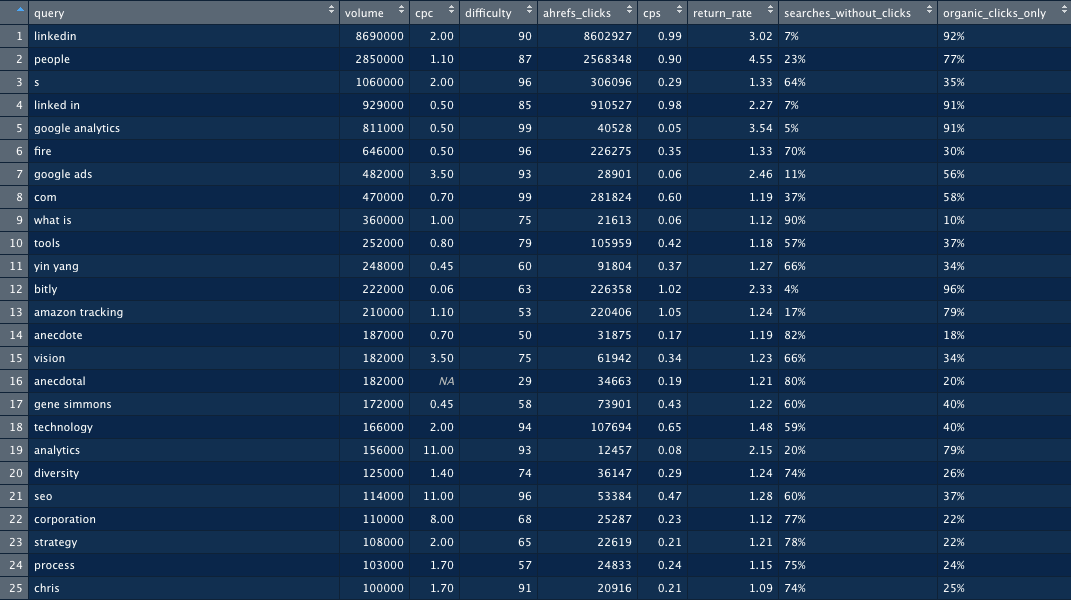Click sort arrows beside searches_without_clicks header
The height and width of the screenshot is (600, 1071).
pos(930,10)
